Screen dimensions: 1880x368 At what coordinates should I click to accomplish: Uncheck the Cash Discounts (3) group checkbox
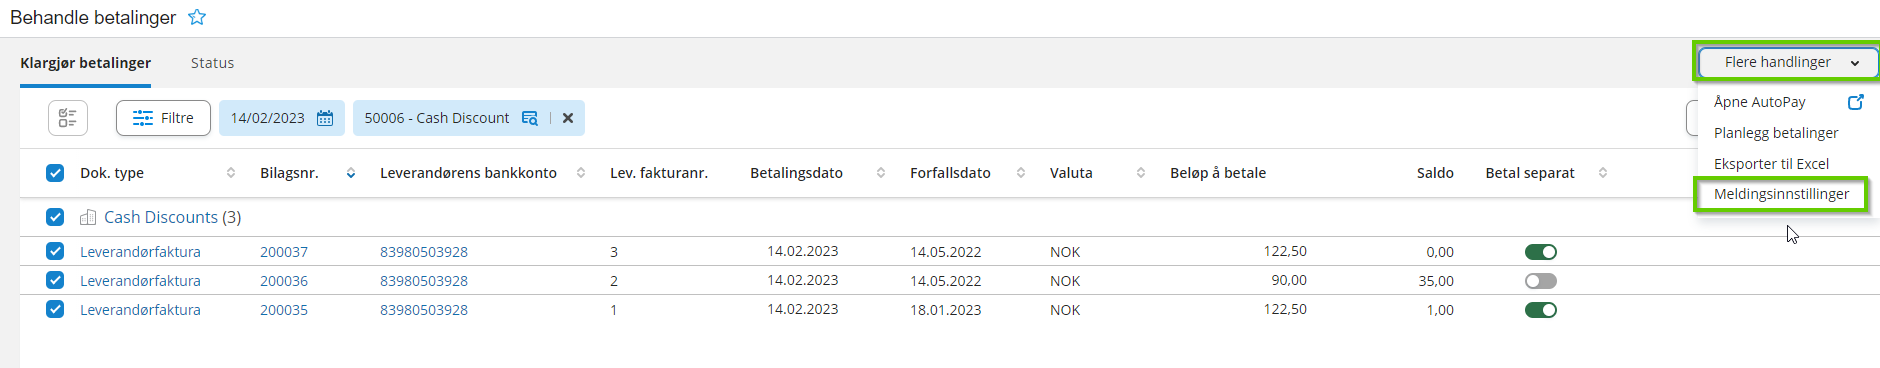coord(55,217)
